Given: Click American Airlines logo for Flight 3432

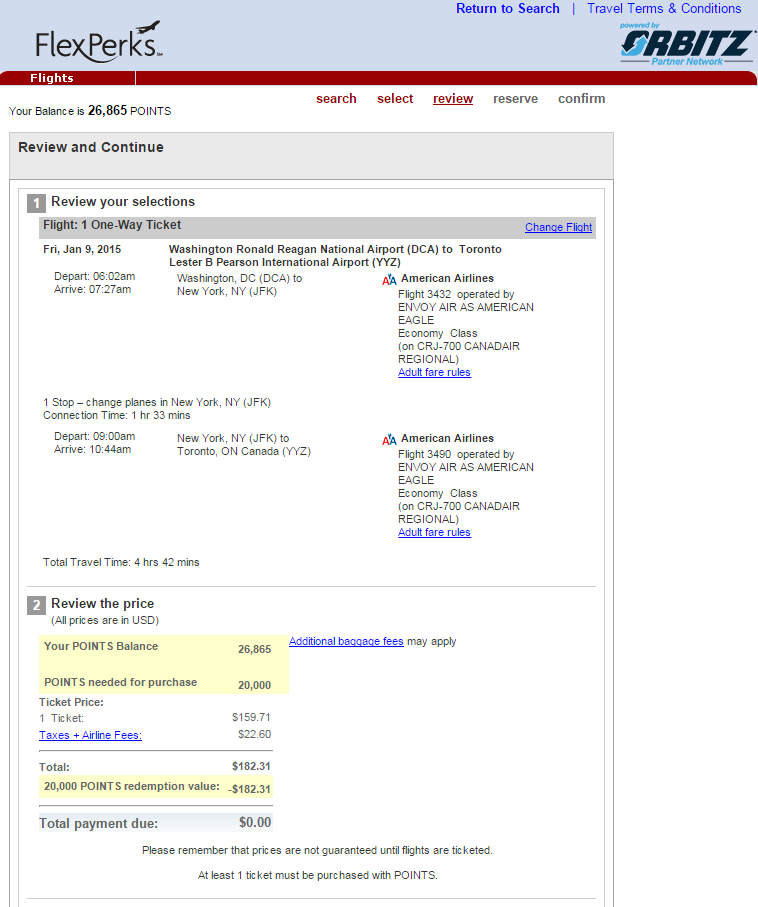Looking at the screenshot, I should tap(389, 280).
